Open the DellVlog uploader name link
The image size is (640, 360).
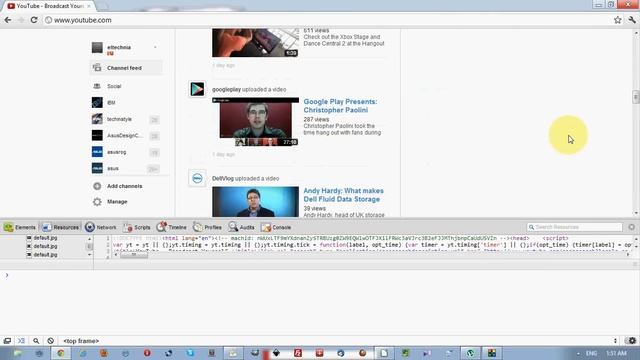tap(223, 178)
